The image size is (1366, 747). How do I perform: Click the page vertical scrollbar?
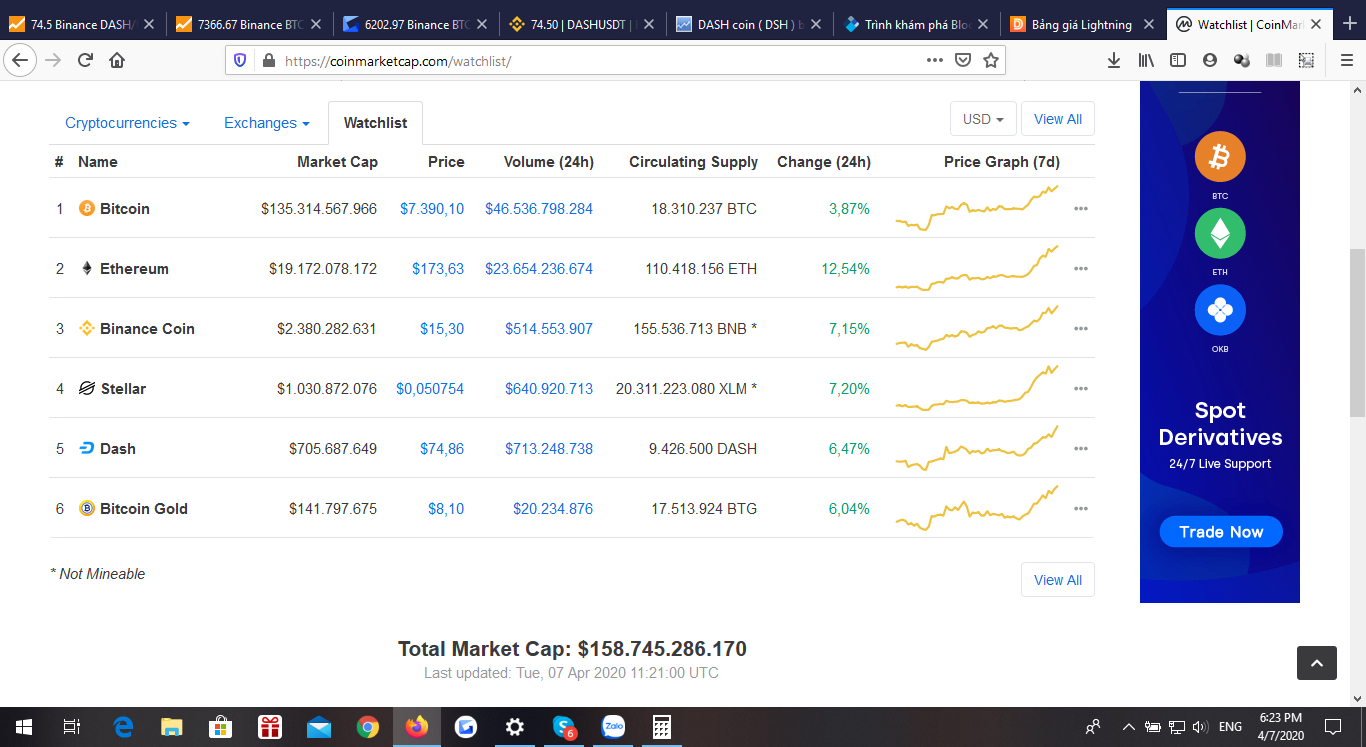(1357, 333)
